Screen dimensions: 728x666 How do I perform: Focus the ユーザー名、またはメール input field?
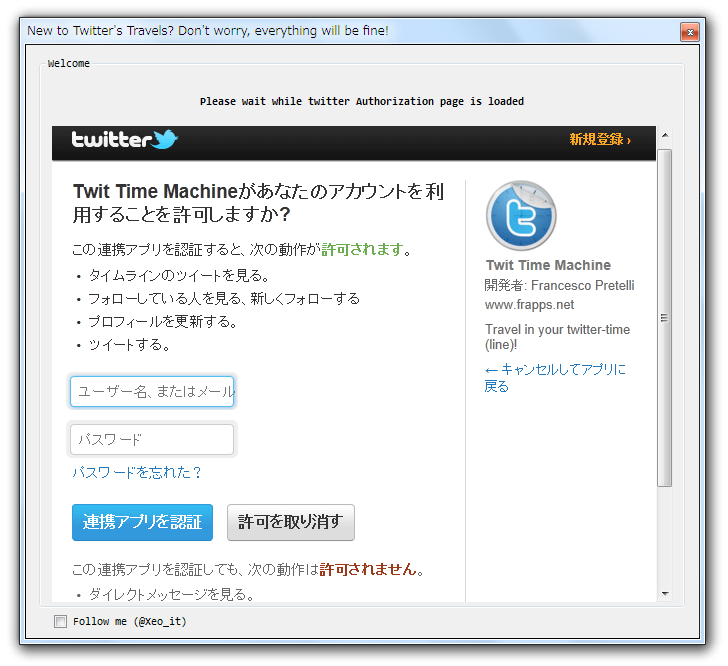tap(152, 392)
